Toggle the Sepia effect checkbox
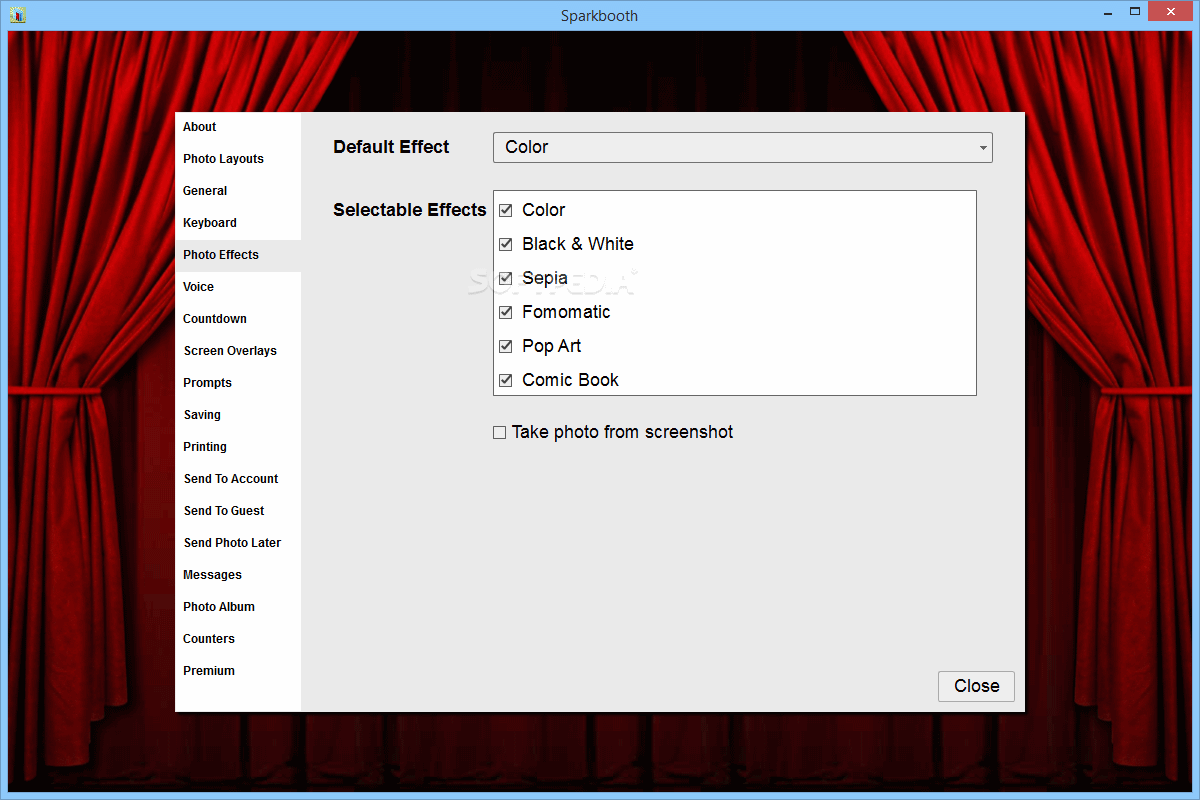 pos(506,278)
